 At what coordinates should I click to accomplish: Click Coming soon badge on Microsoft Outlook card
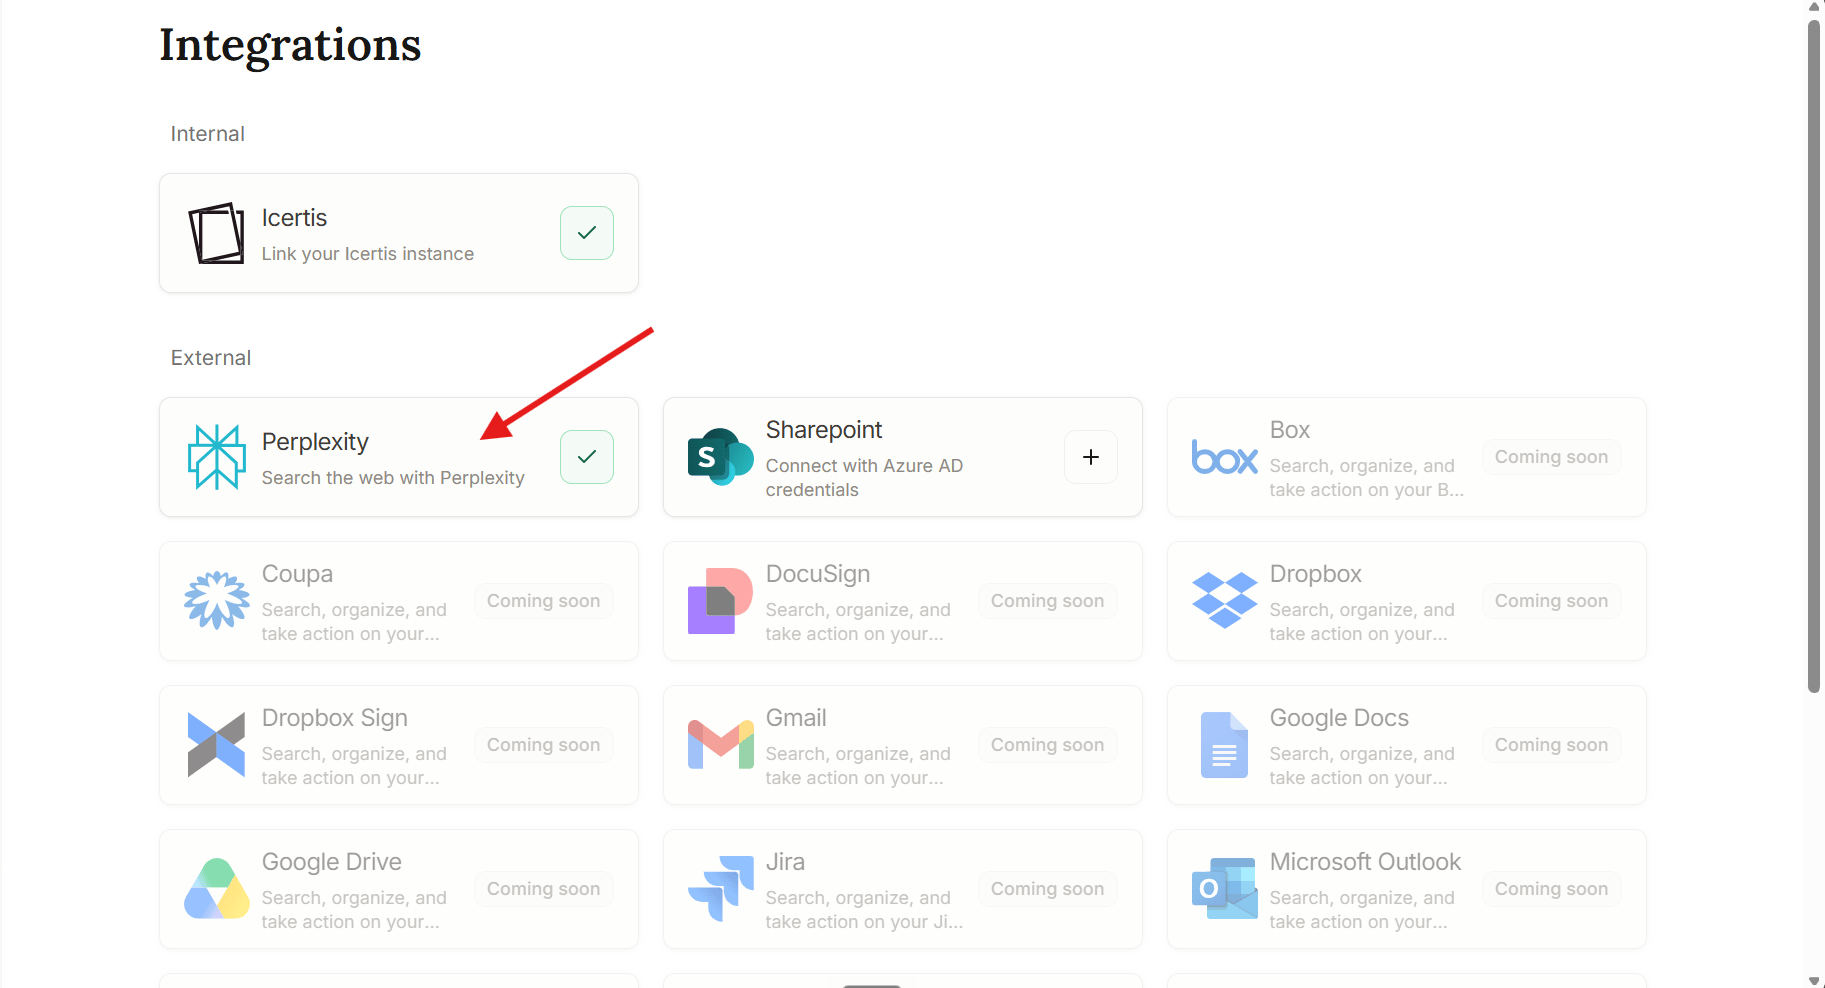pyautogui.click(x=1551, y=889)
